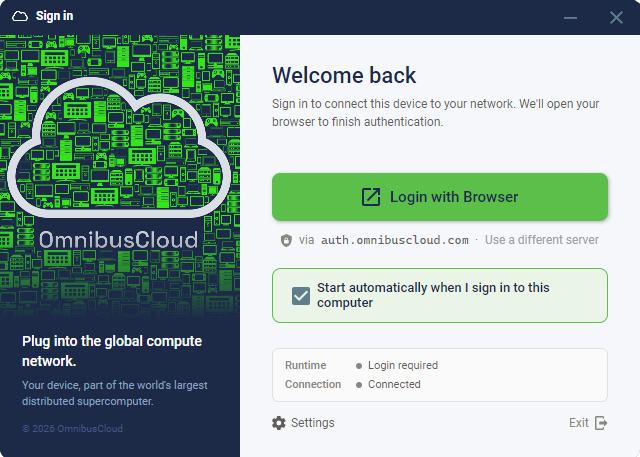The image size is (640, 457).
Task: Click the © 2026 OmnibusCloud copyright text
Action: (x=72, y=428)
